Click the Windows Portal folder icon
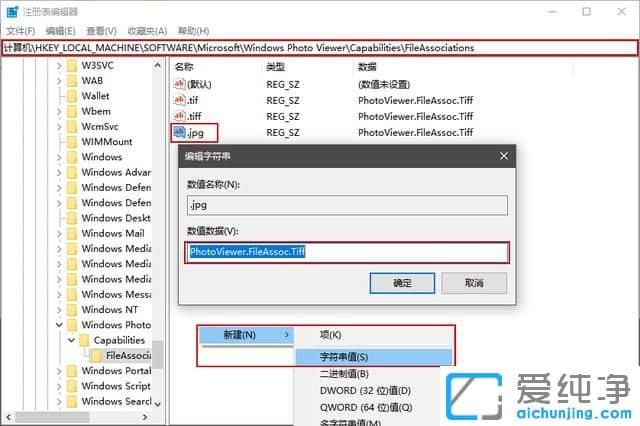 pos(72,371)
